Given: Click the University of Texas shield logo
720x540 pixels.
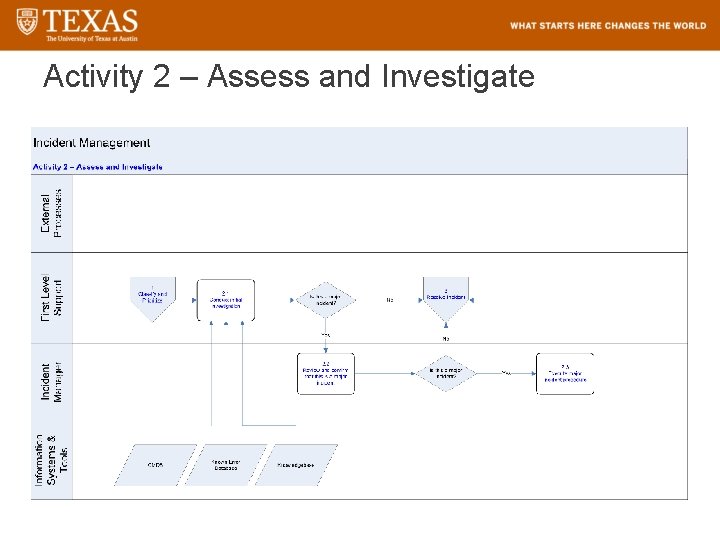Looking at the screenshot, I should (x=27, y=21).
